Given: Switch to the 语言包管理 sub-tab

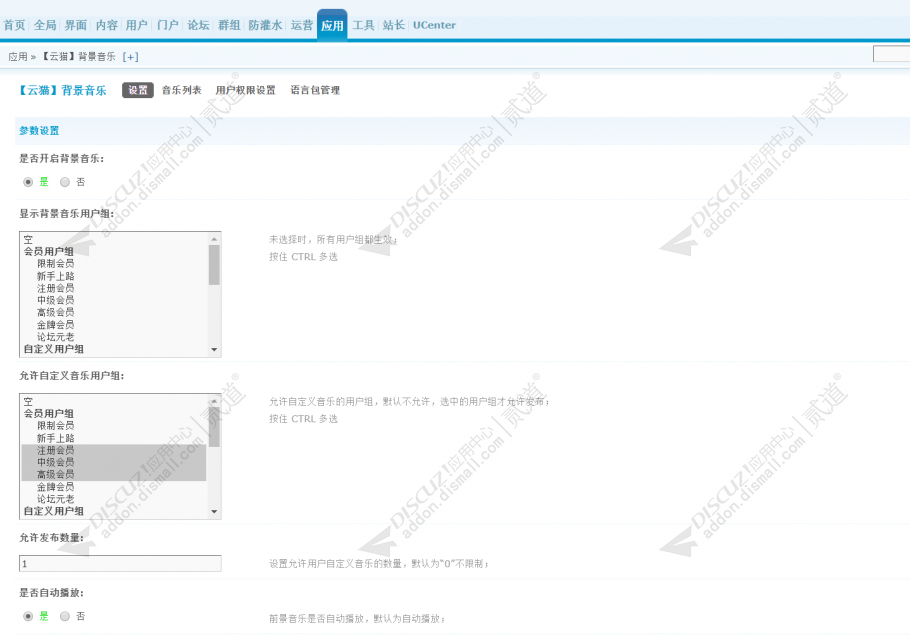Looking at the screenshot, I should coord(315,90).
